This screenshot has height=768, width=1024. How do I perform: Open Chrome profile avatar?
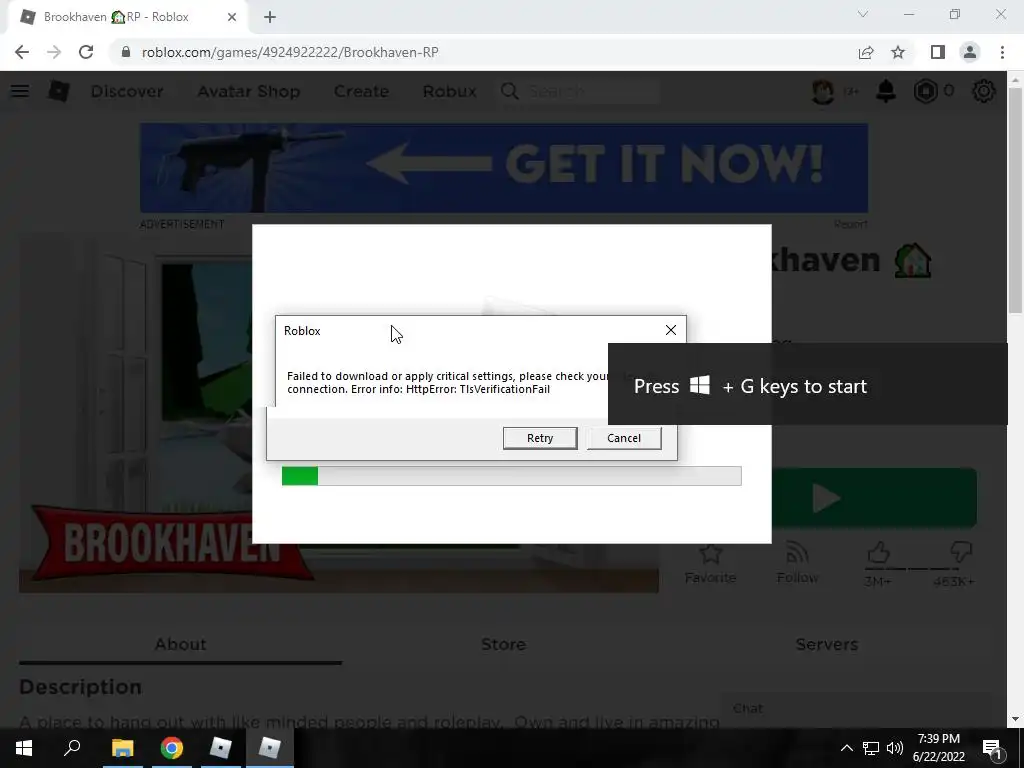click(970, 52)
